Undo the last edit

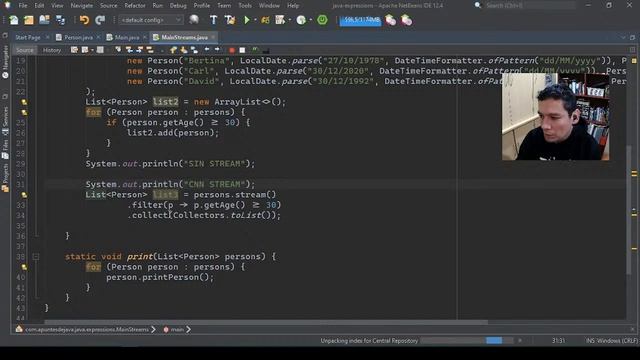point(84,20)
